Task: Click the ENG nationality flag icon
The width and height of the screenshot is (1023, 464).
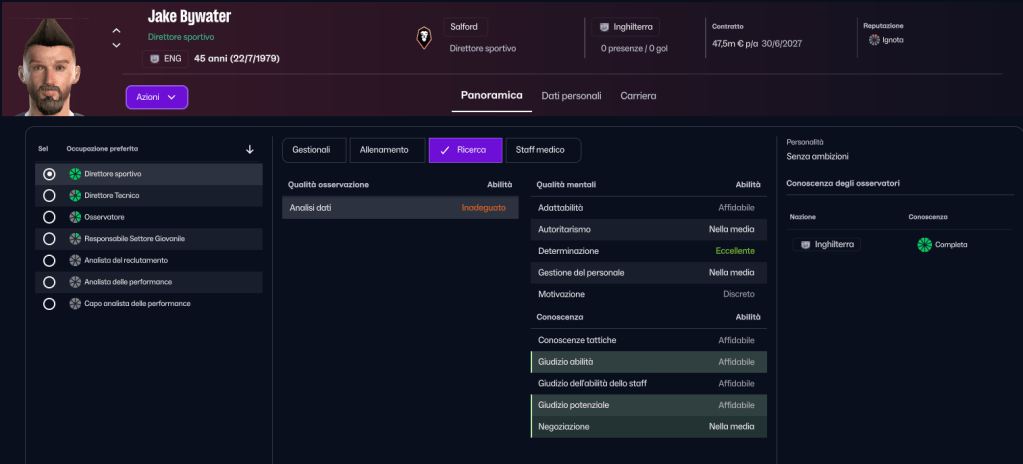Action: (x=155, y=59)
